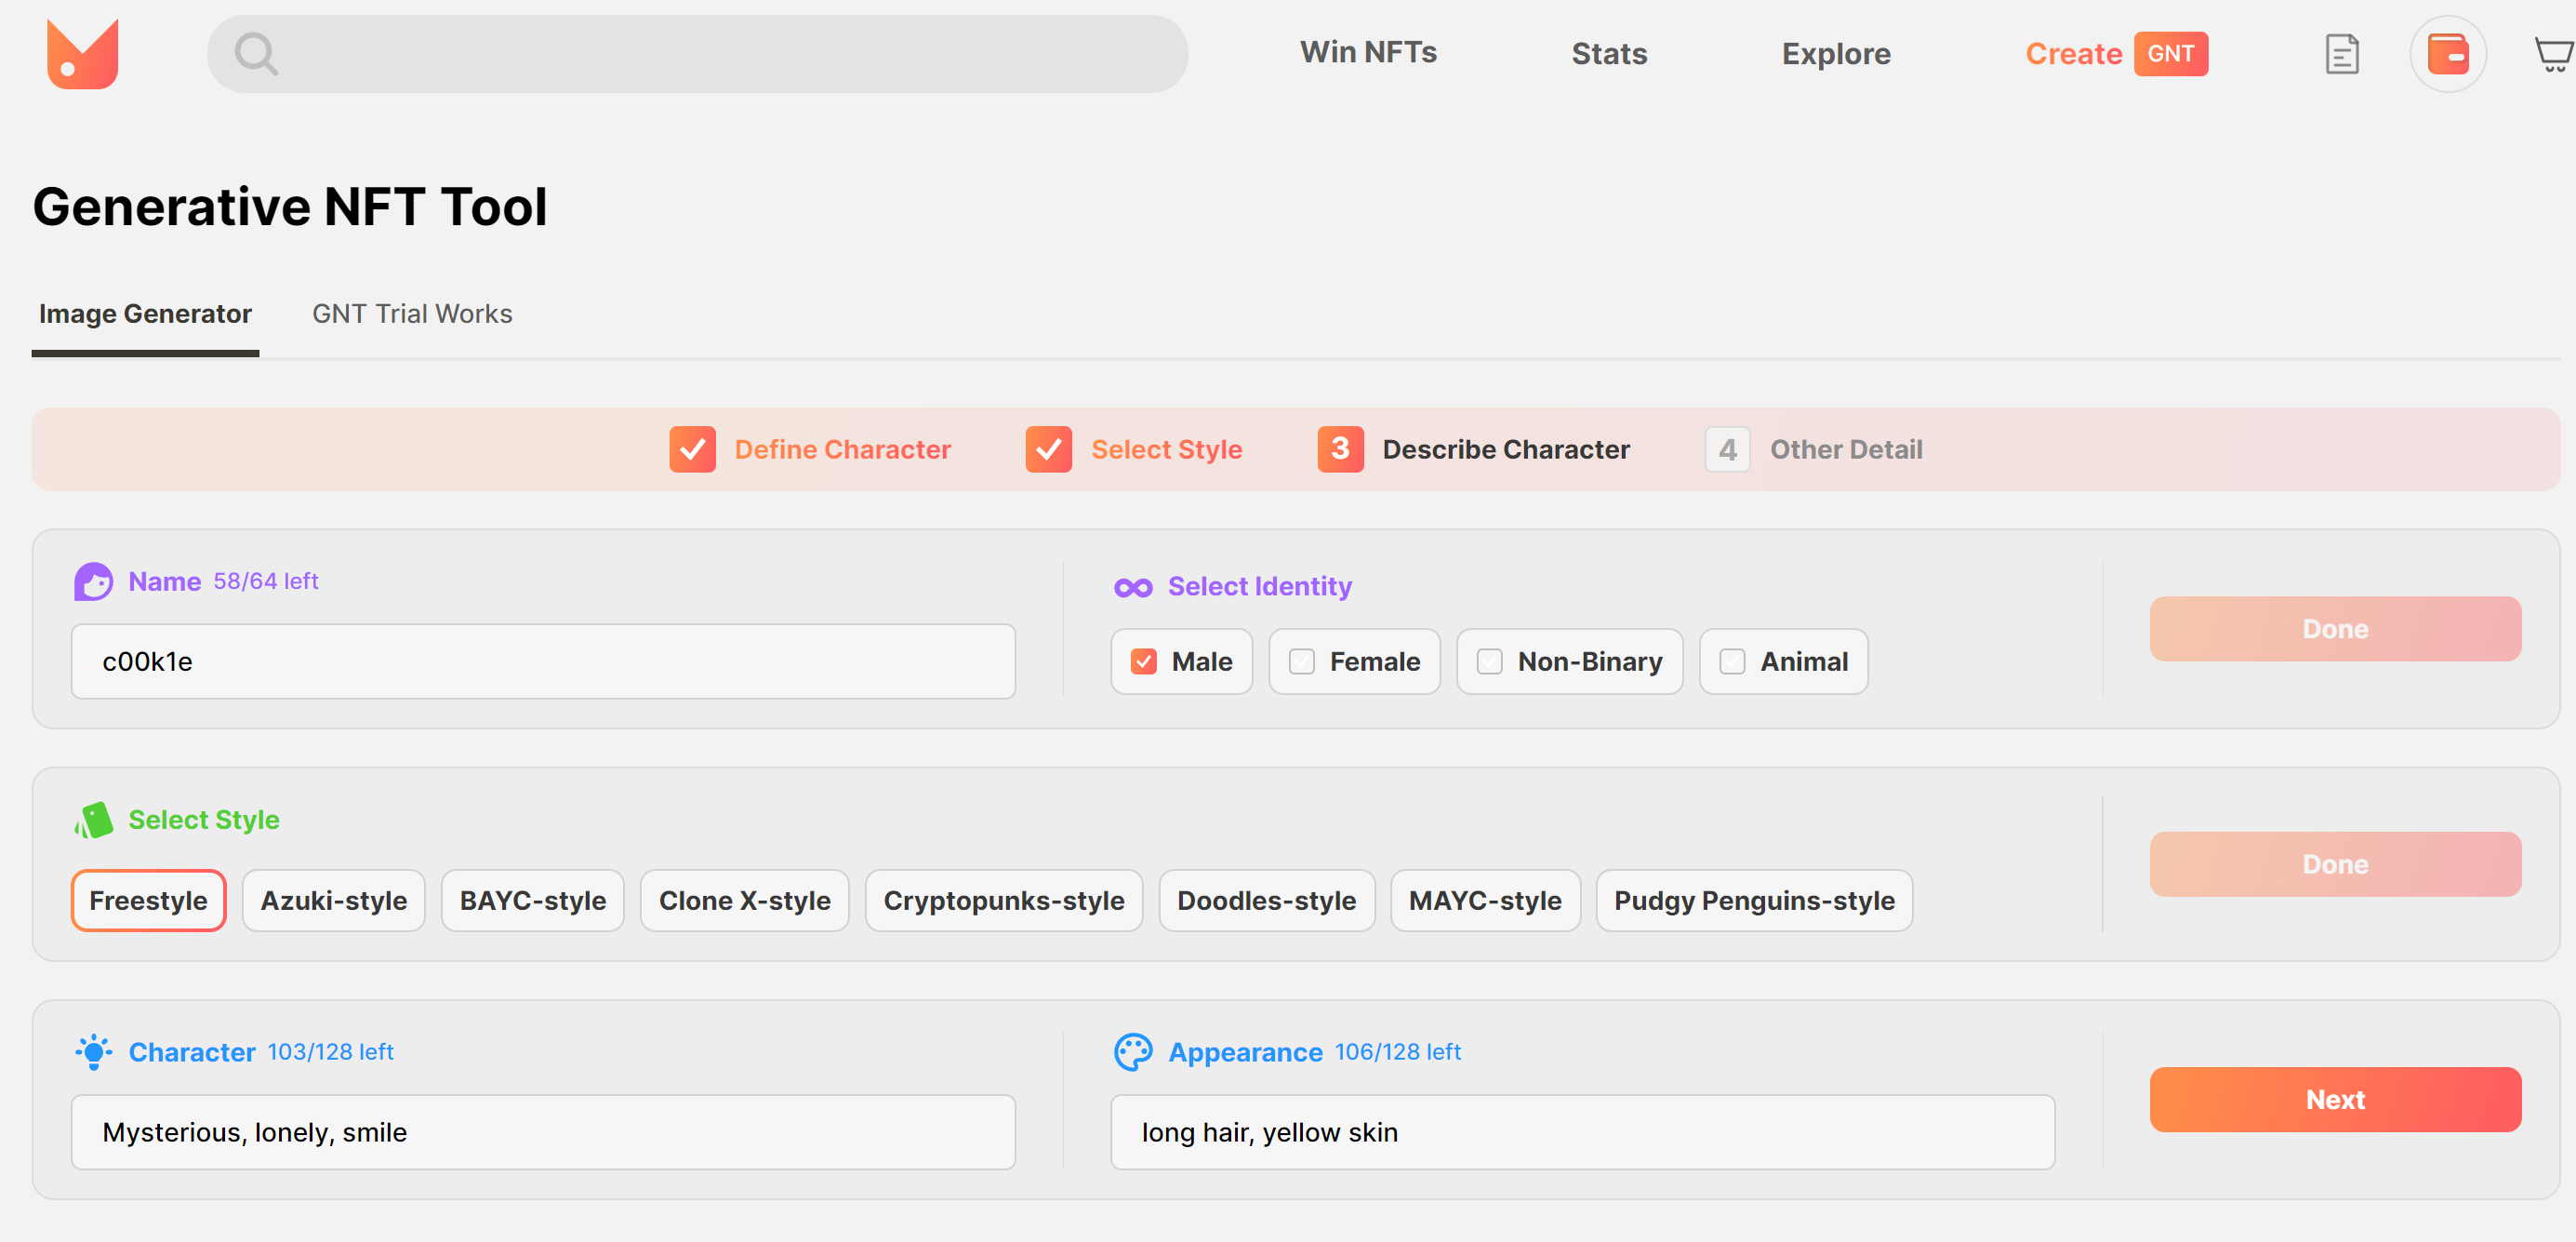The height and width of the screenshot is (1242, 2576).
Task: Check the Female identity checkbox
Action: [x=1301, y=662]
